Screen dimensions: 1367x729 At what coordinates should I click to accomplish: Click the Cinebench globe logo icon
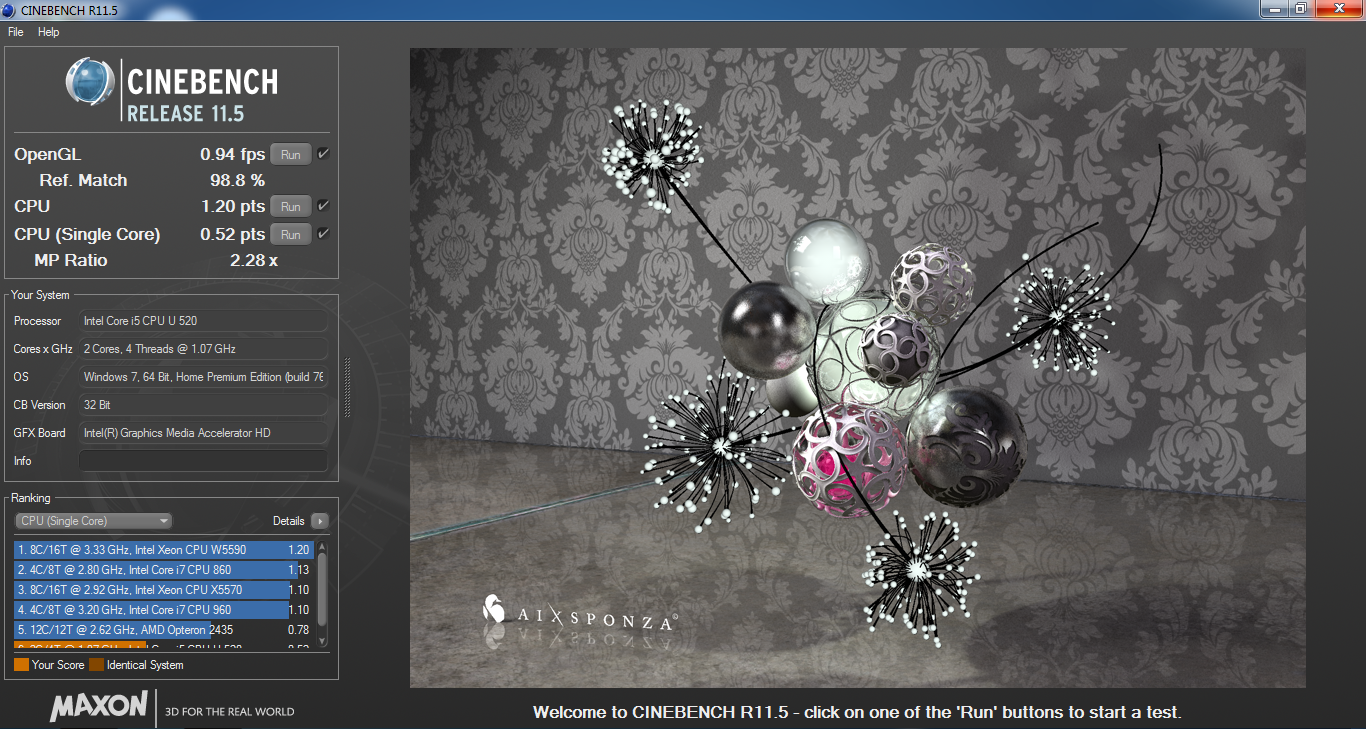[x=90, y=82]
